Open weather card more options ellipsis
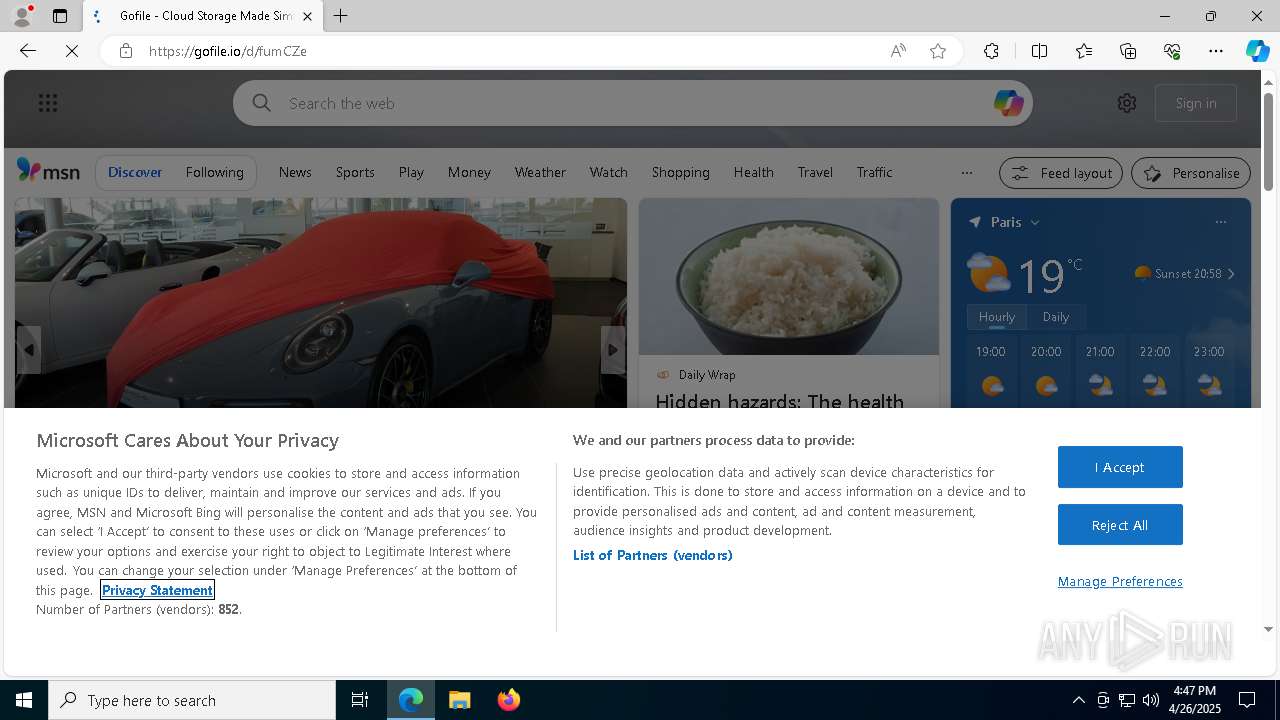 click(1220, 222)
